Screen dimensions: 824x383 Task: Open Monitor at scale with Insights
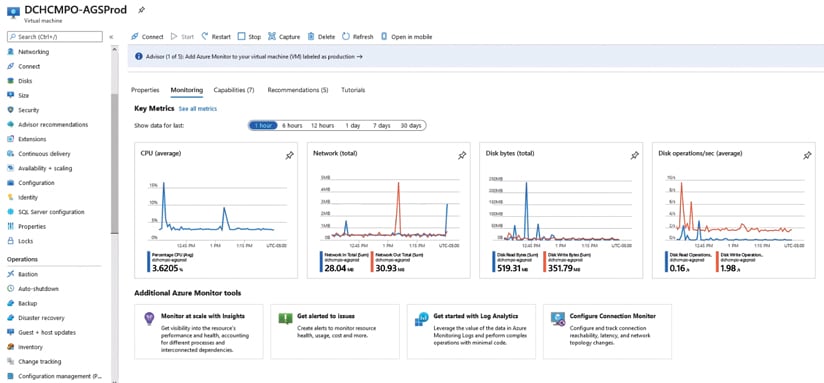pyautogui.click(x=199, y=332)
